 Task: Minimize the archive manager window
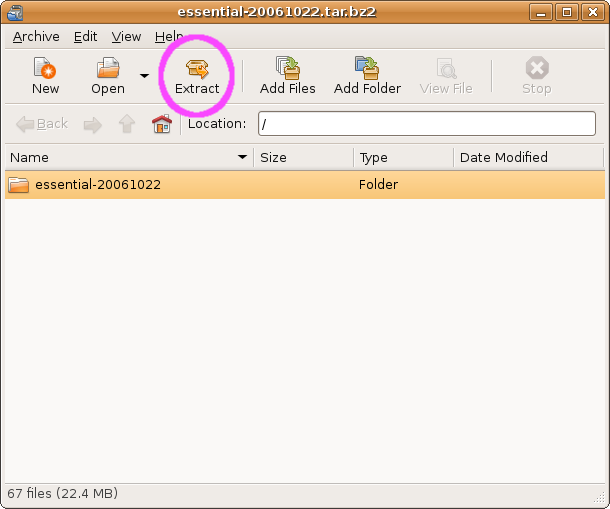(541, 12)
